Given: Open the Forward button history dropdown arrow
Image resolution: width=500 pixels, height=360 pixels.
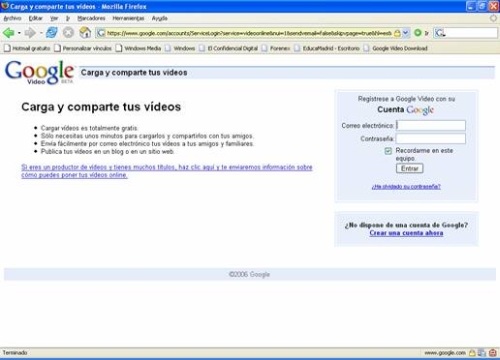Looking at the screenshot, I should click(41, 33).
